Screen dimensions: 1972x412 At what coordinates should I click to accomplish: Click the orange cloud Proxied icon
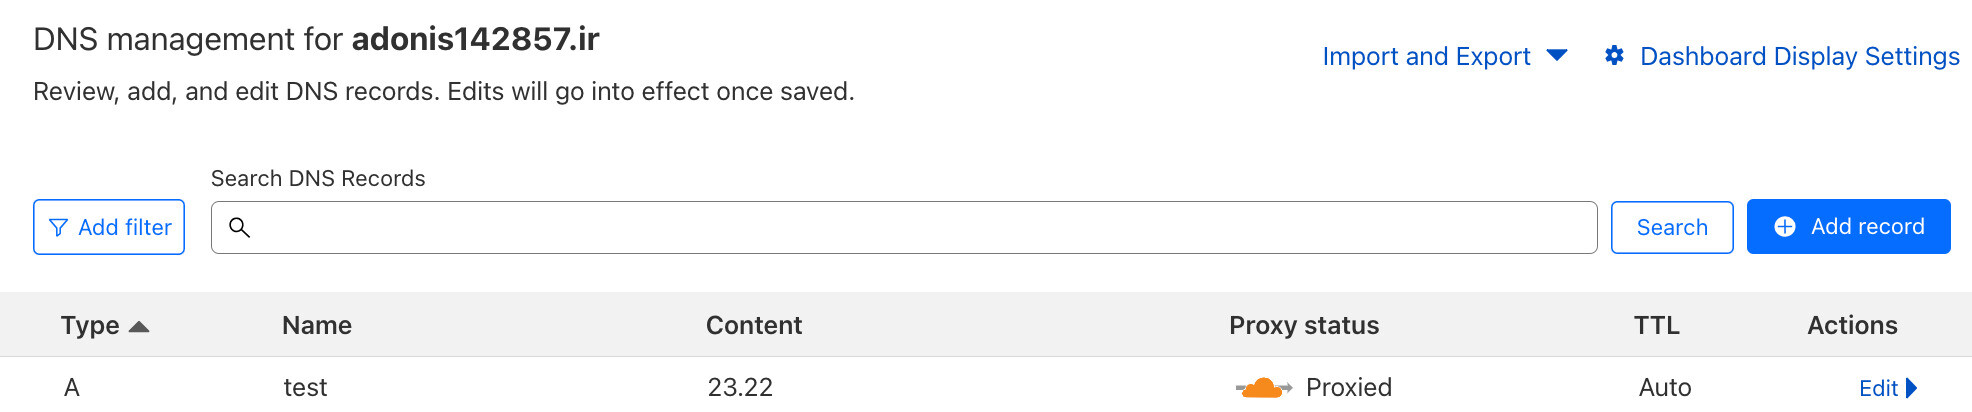(x=1263, y=388)
